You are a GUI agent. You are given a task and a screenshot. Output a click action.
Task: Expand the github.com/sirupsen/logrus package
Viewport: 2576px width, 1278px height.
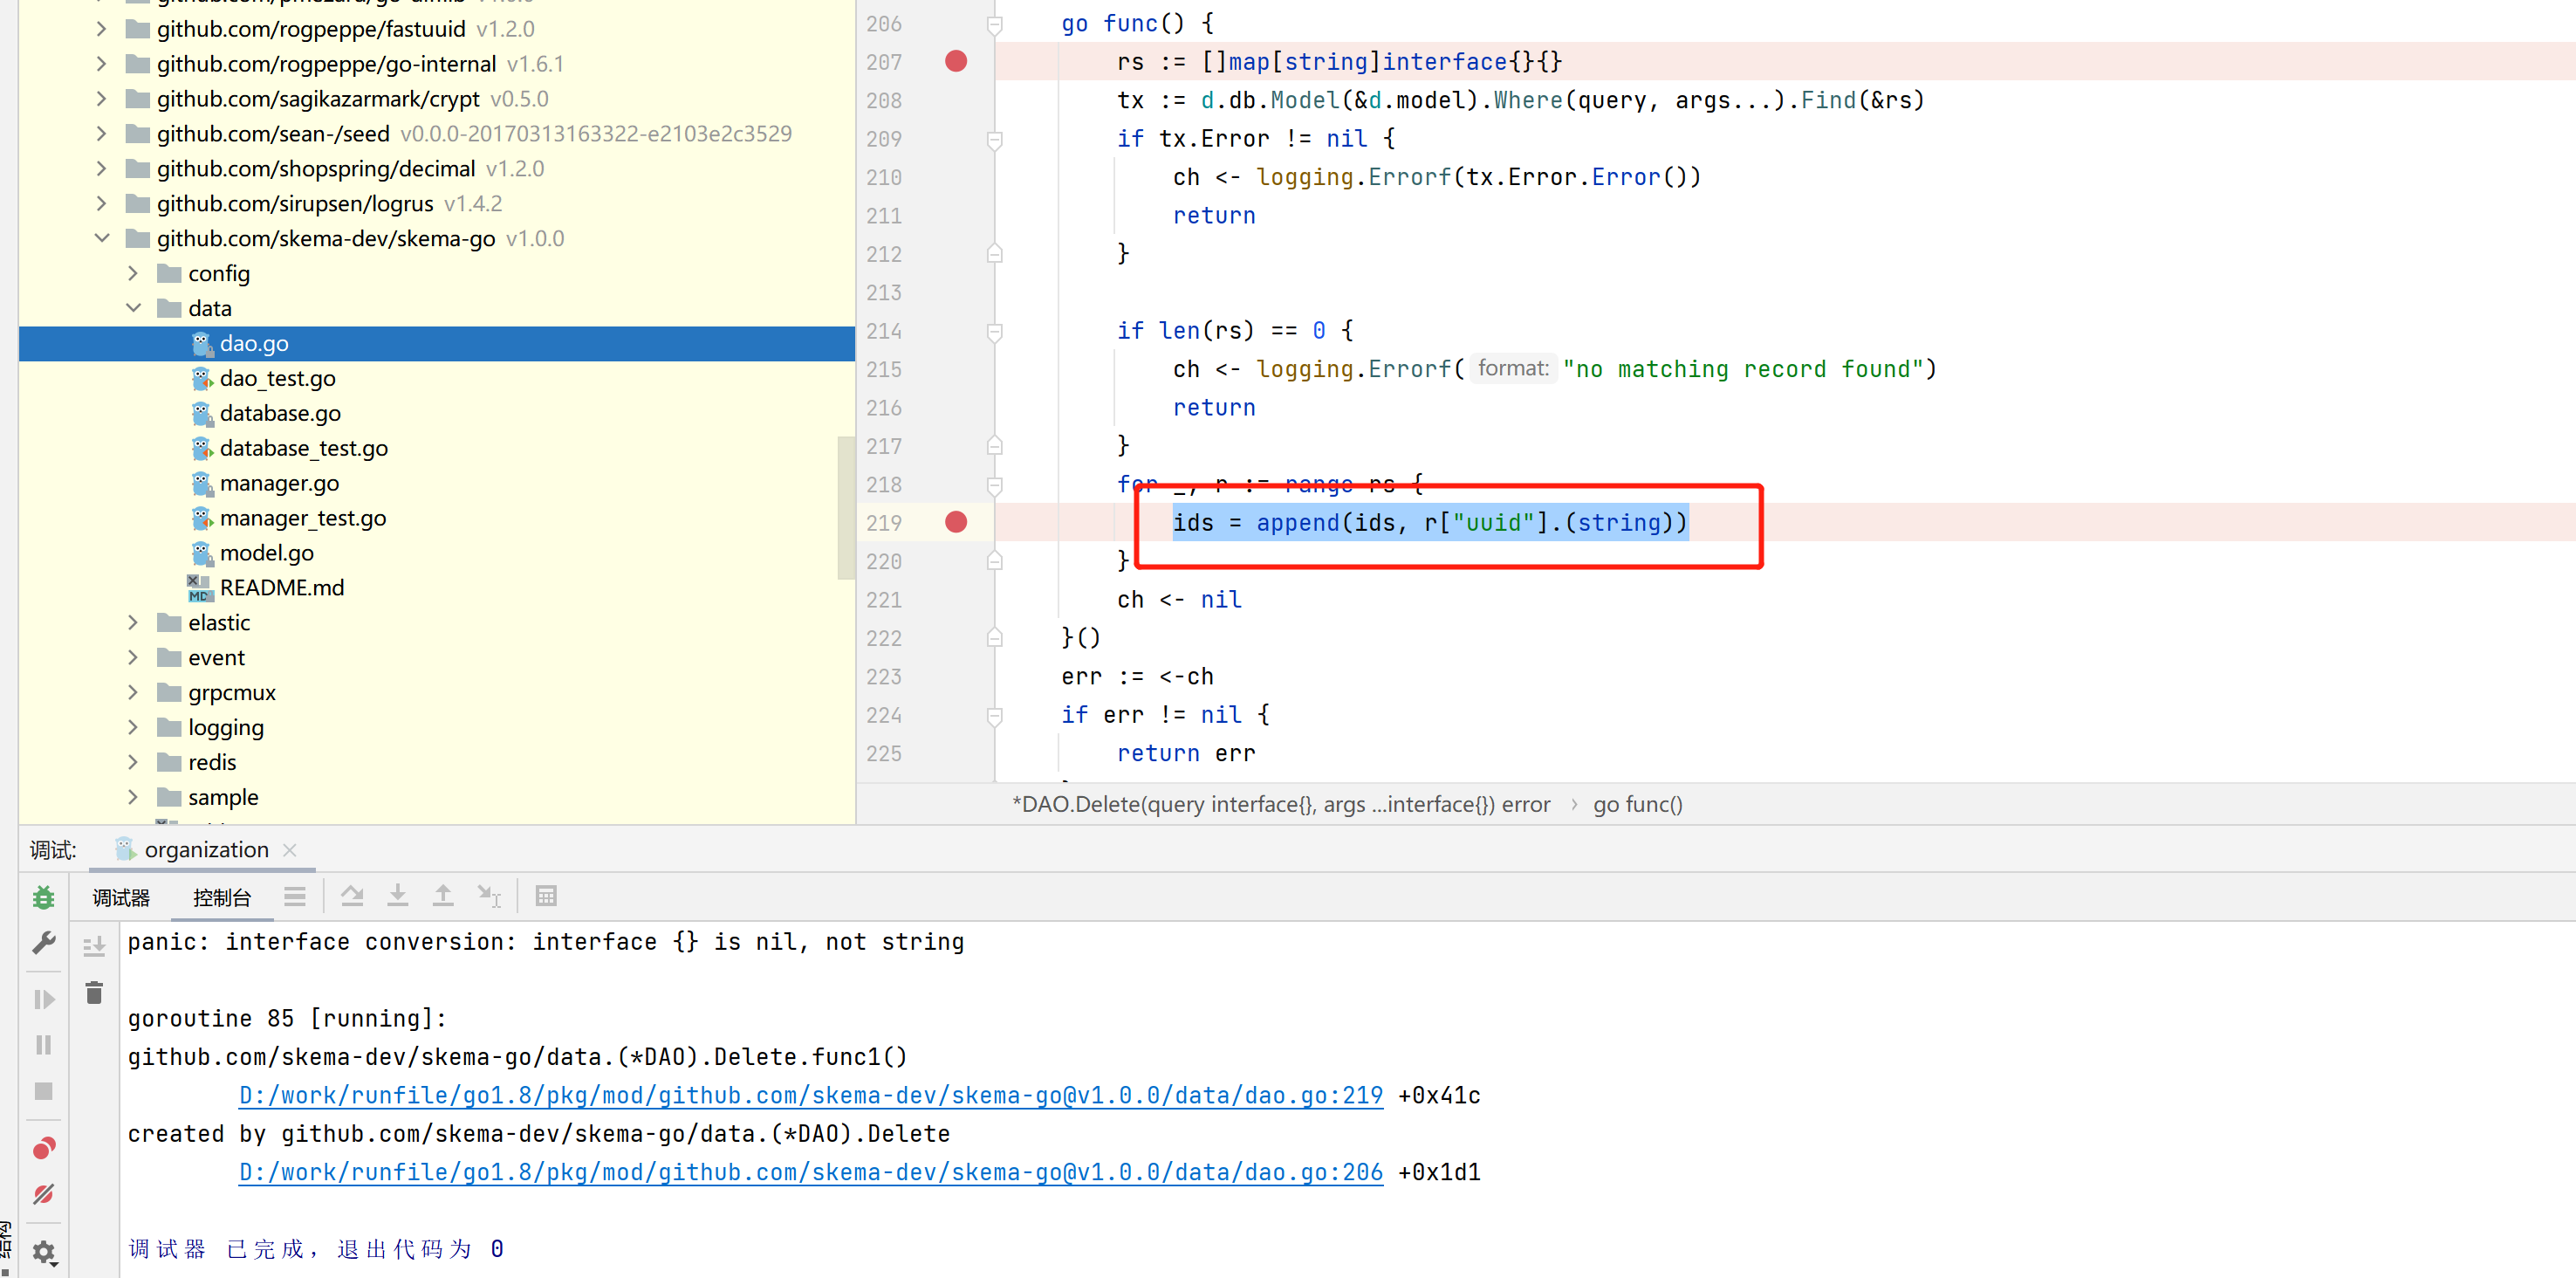pyautogui.click(x=101, y=203)
